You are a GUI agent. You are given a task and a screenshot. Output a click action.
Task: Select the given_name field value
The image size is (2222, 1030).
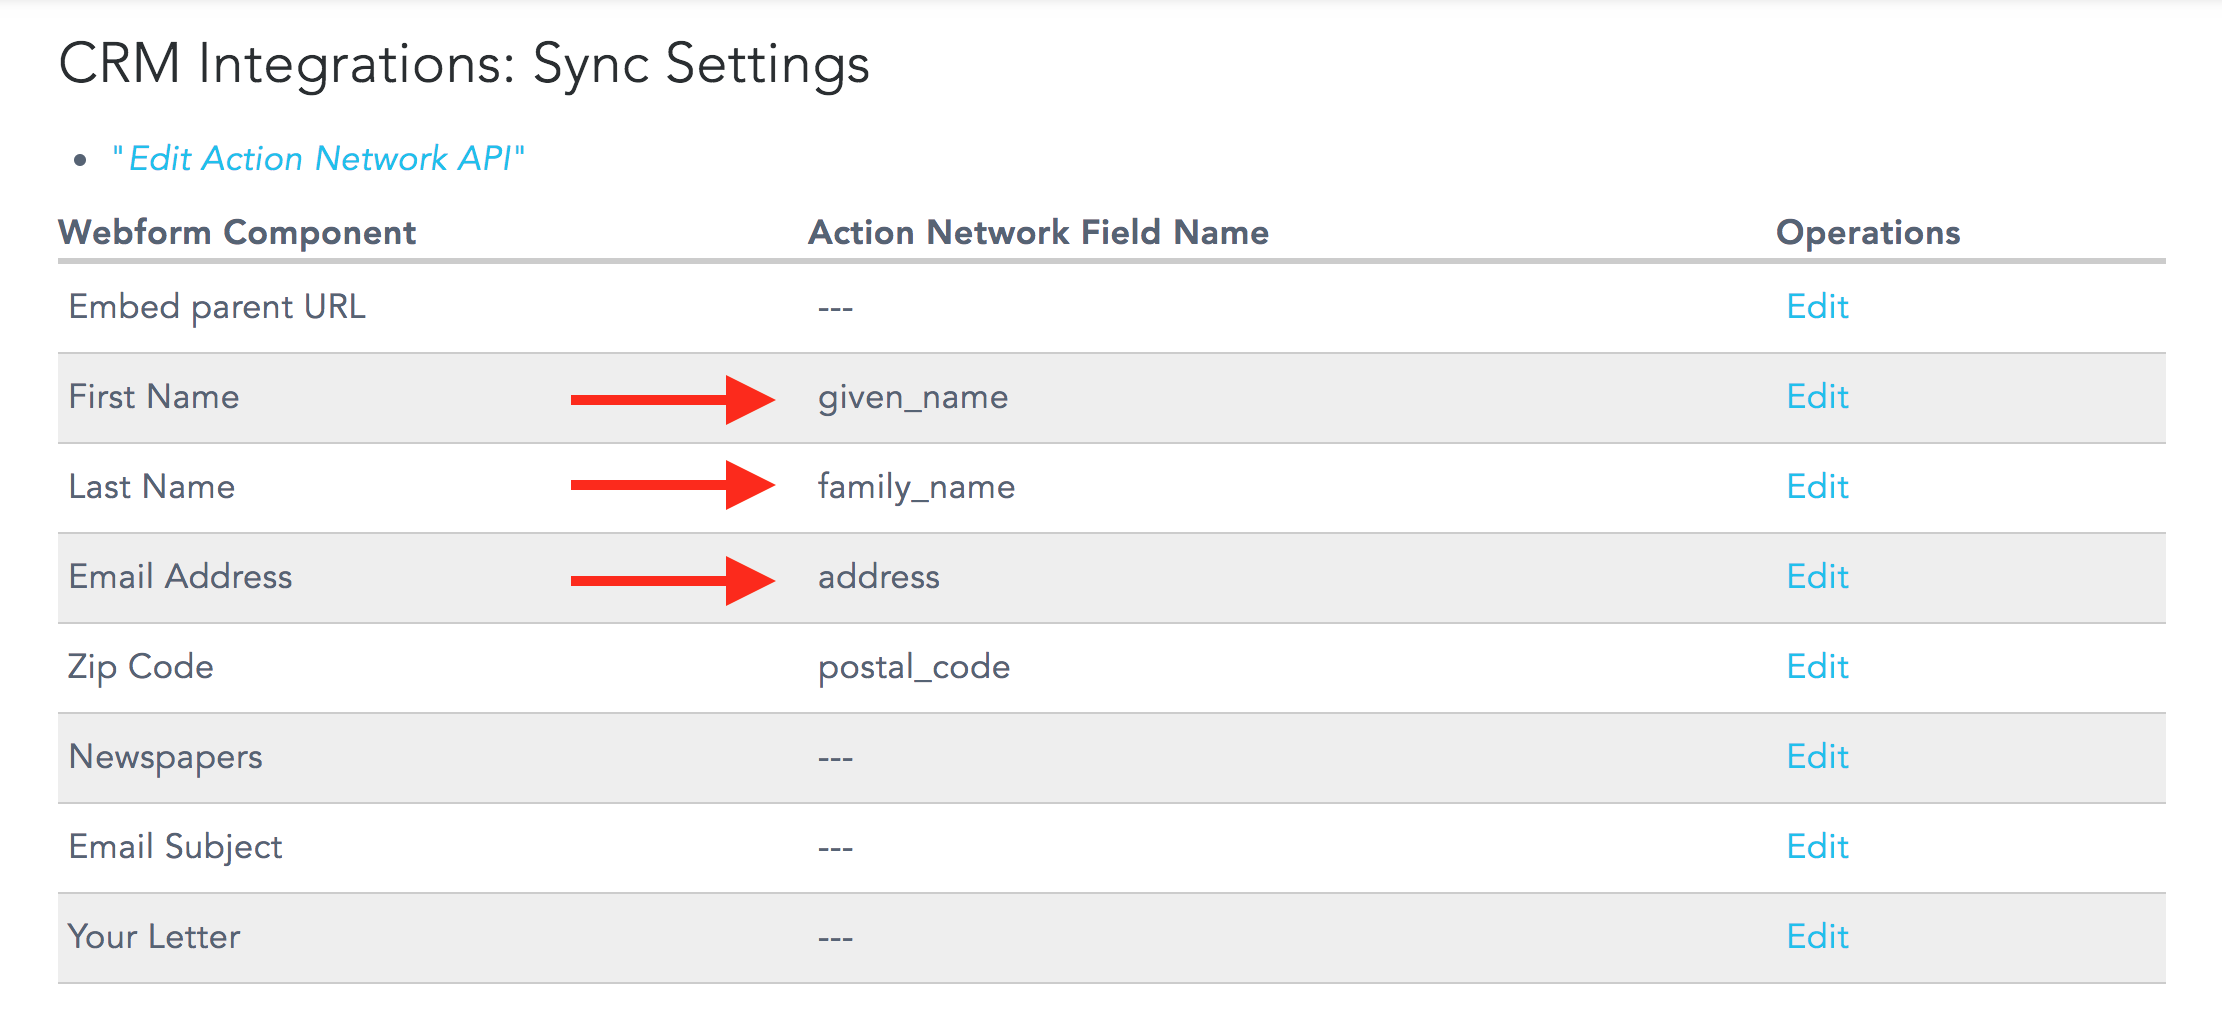913,397
